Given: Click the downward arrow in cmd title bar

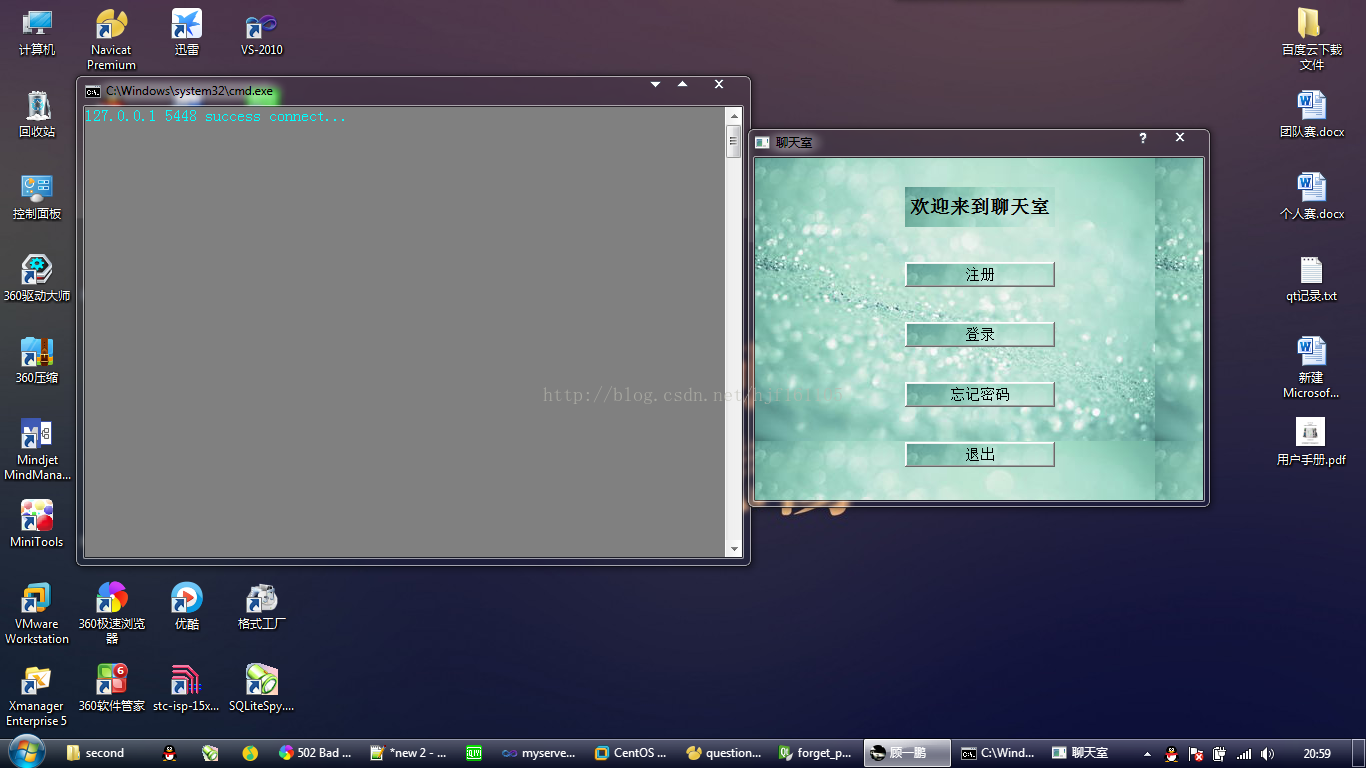Looking at the screenshot, I should click(656, 85).
